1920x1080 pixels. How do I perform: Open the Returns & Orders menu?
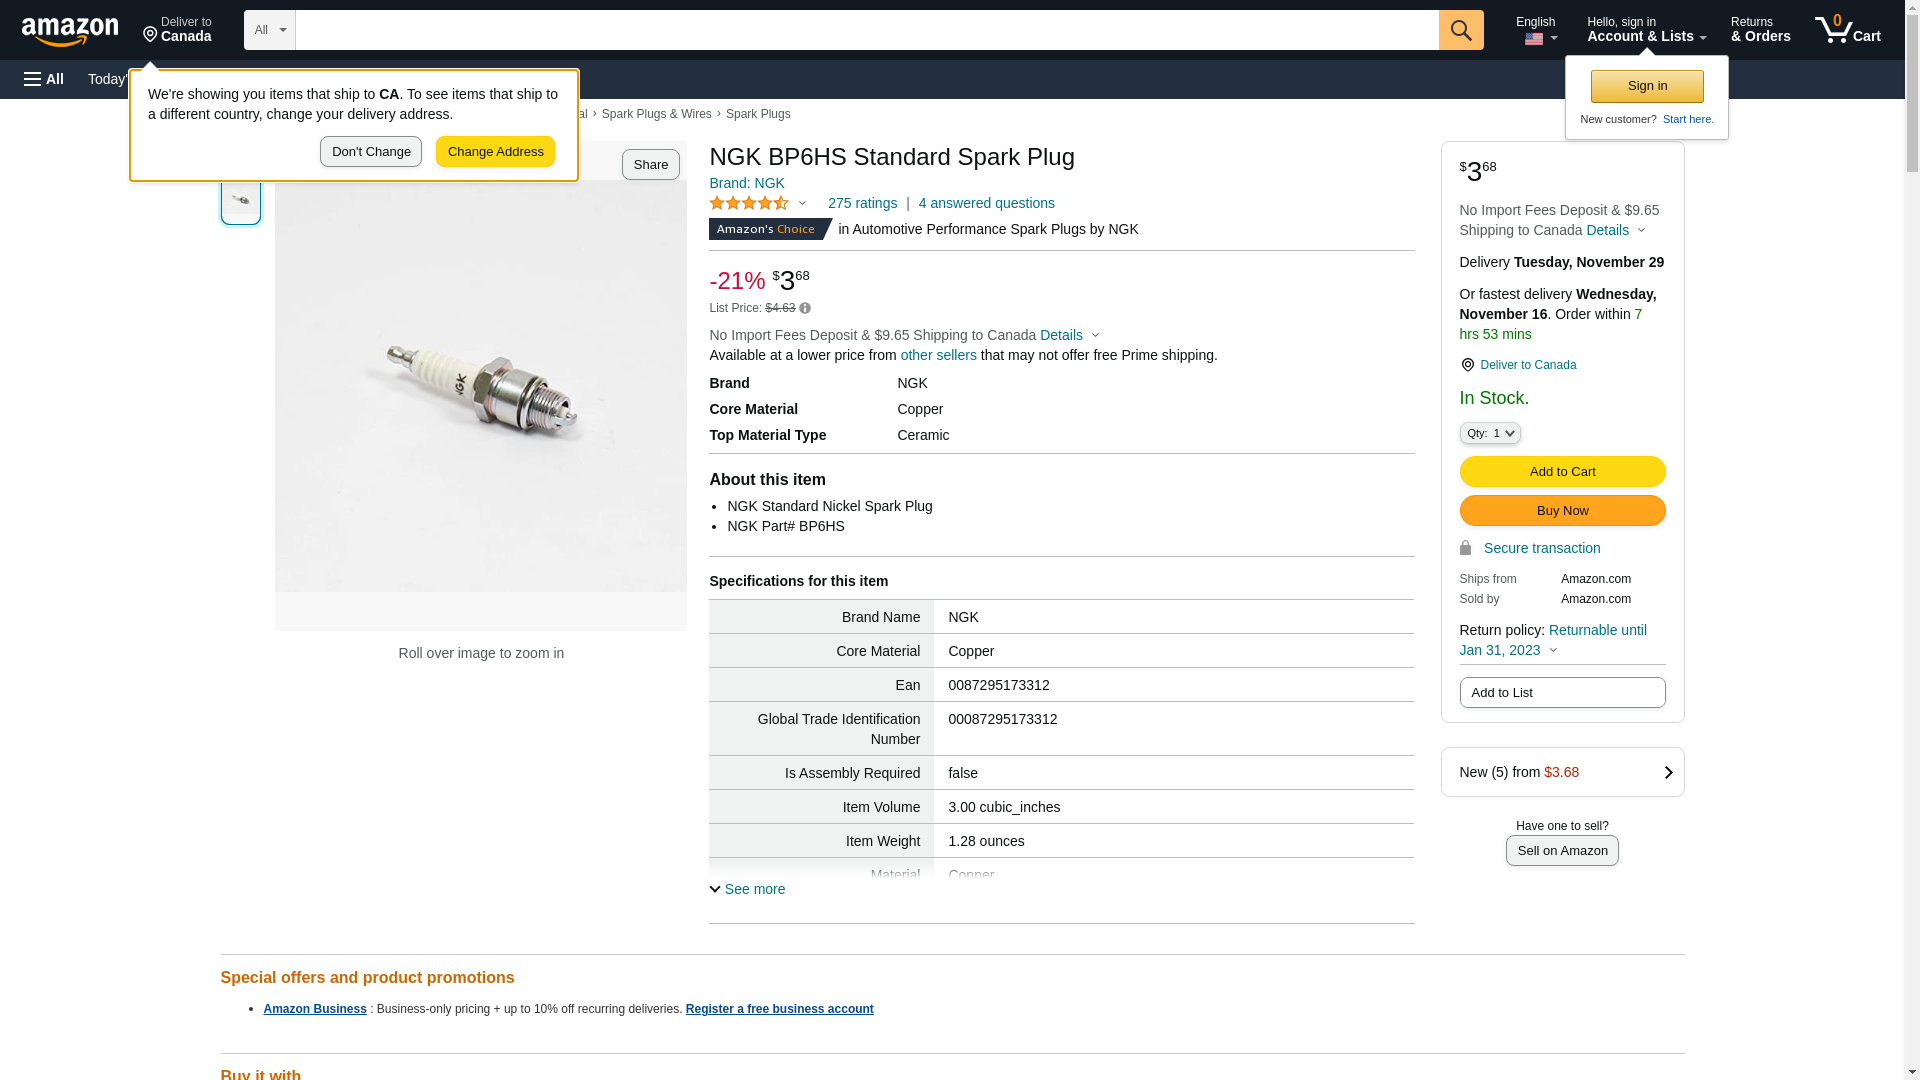pos(1760,30)
